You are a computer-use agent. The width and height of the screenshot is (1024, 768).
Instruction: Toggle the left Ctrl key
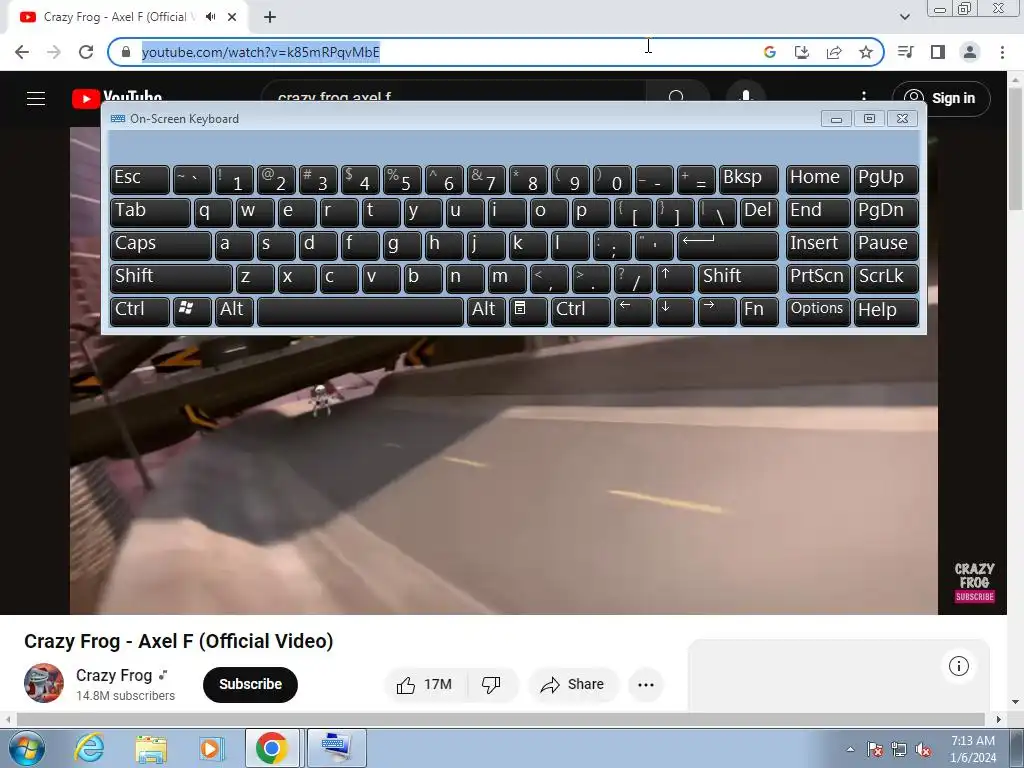click(140, 310)
